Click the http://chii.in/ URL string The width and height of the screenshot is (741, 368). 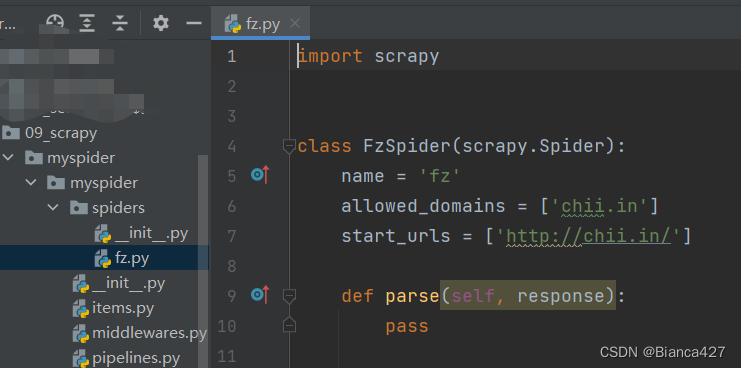click(x=588, y=236)
